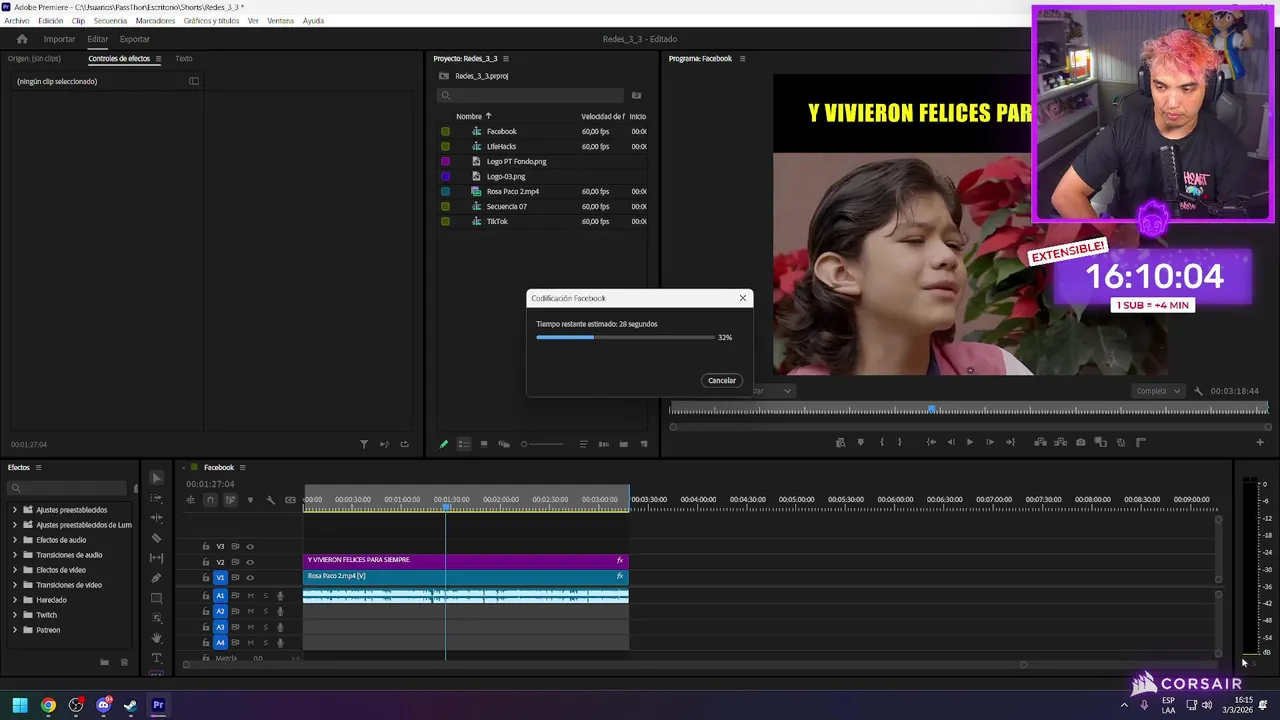
Task: Open the Secuencia menu
Action: click(x=110, y=21)
